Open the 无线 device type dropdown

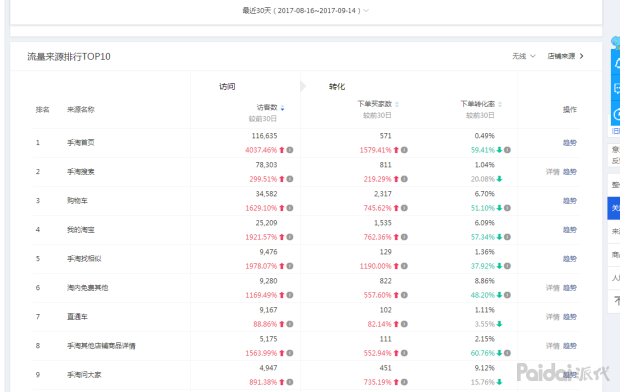tap(524, 56)
